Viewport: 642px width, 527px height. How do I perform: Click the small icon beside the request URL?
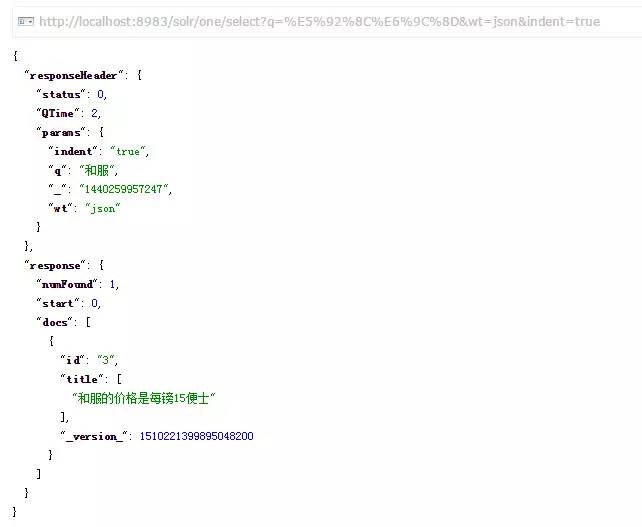tap(26, 21)
